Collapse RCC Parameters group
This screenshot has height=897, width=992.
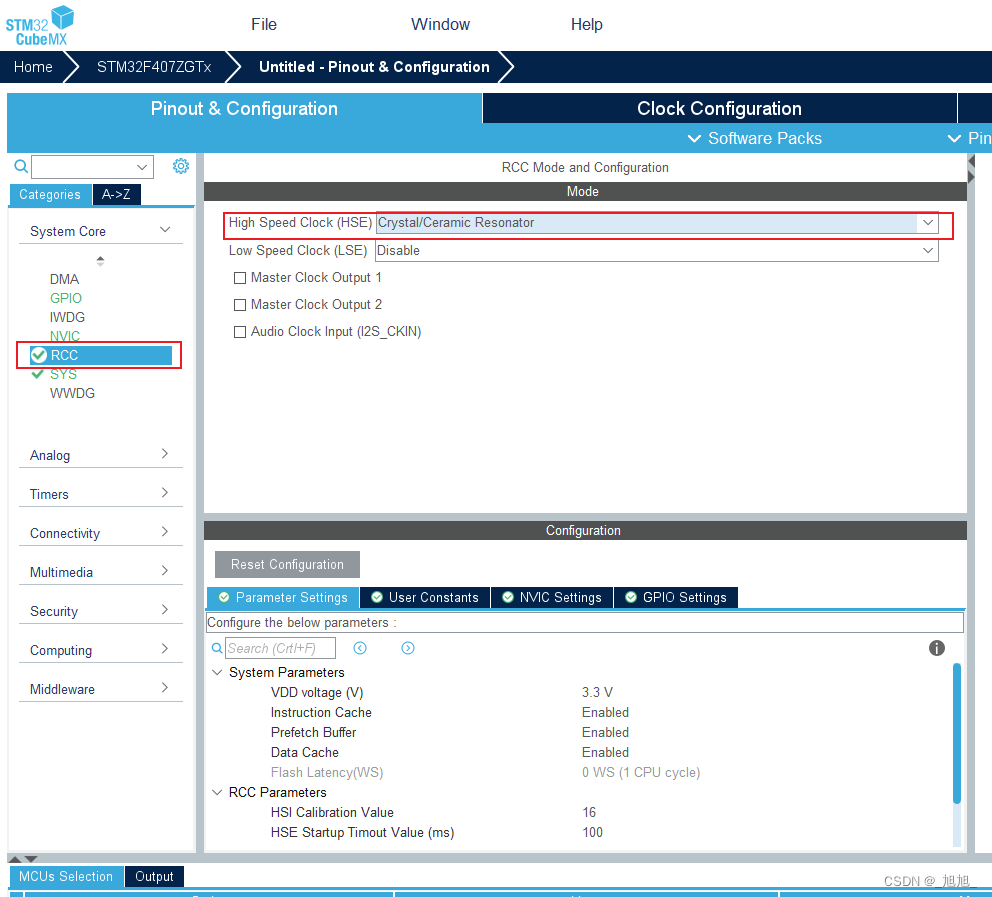pos(217,792)
